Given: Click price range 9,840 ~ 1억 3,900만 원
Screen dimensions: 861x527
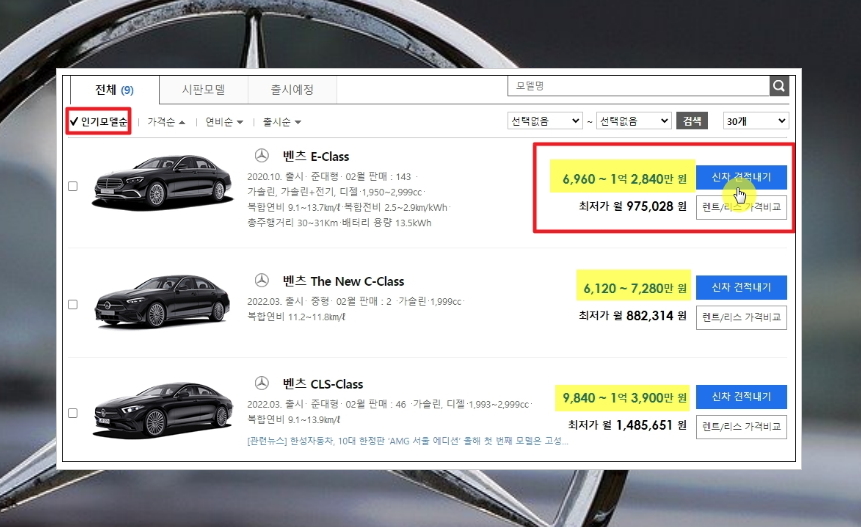Looking at the screenshot, I should [624, 397].
